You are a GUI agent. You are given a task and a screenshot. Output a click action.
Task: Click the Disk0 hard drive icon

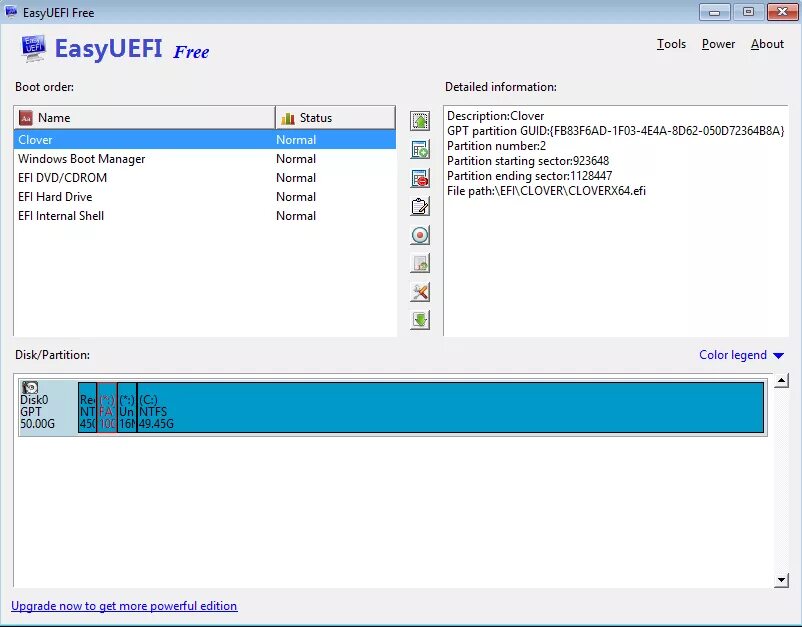click(30, 388)
